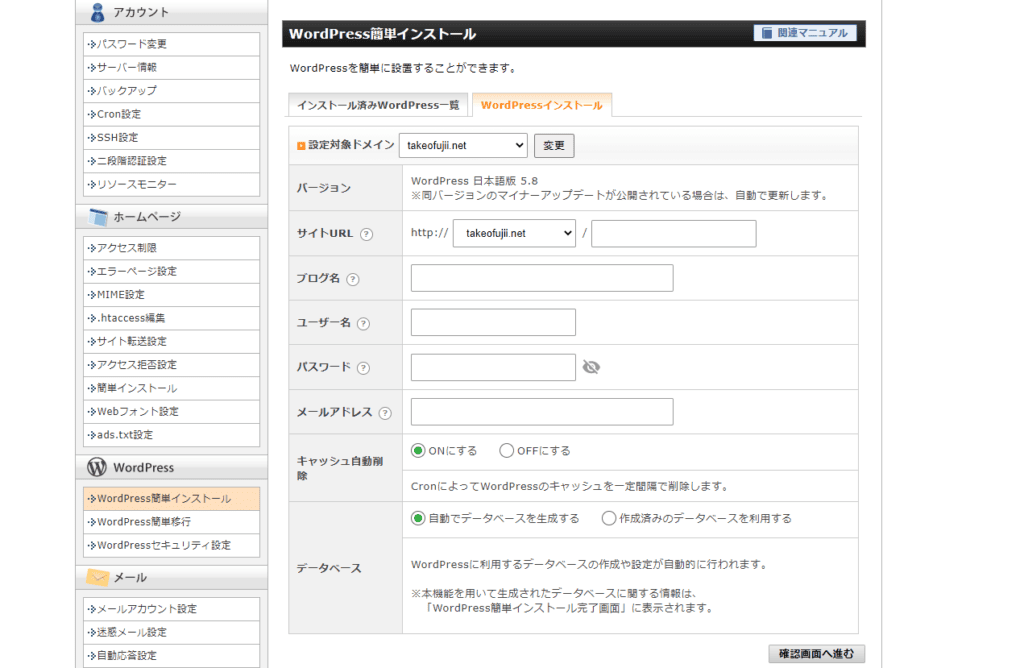This screenshot has height=668, width=1024.
Task: Open WordPressセキュリティ設定 in sidebar
Action: point(171,545)
